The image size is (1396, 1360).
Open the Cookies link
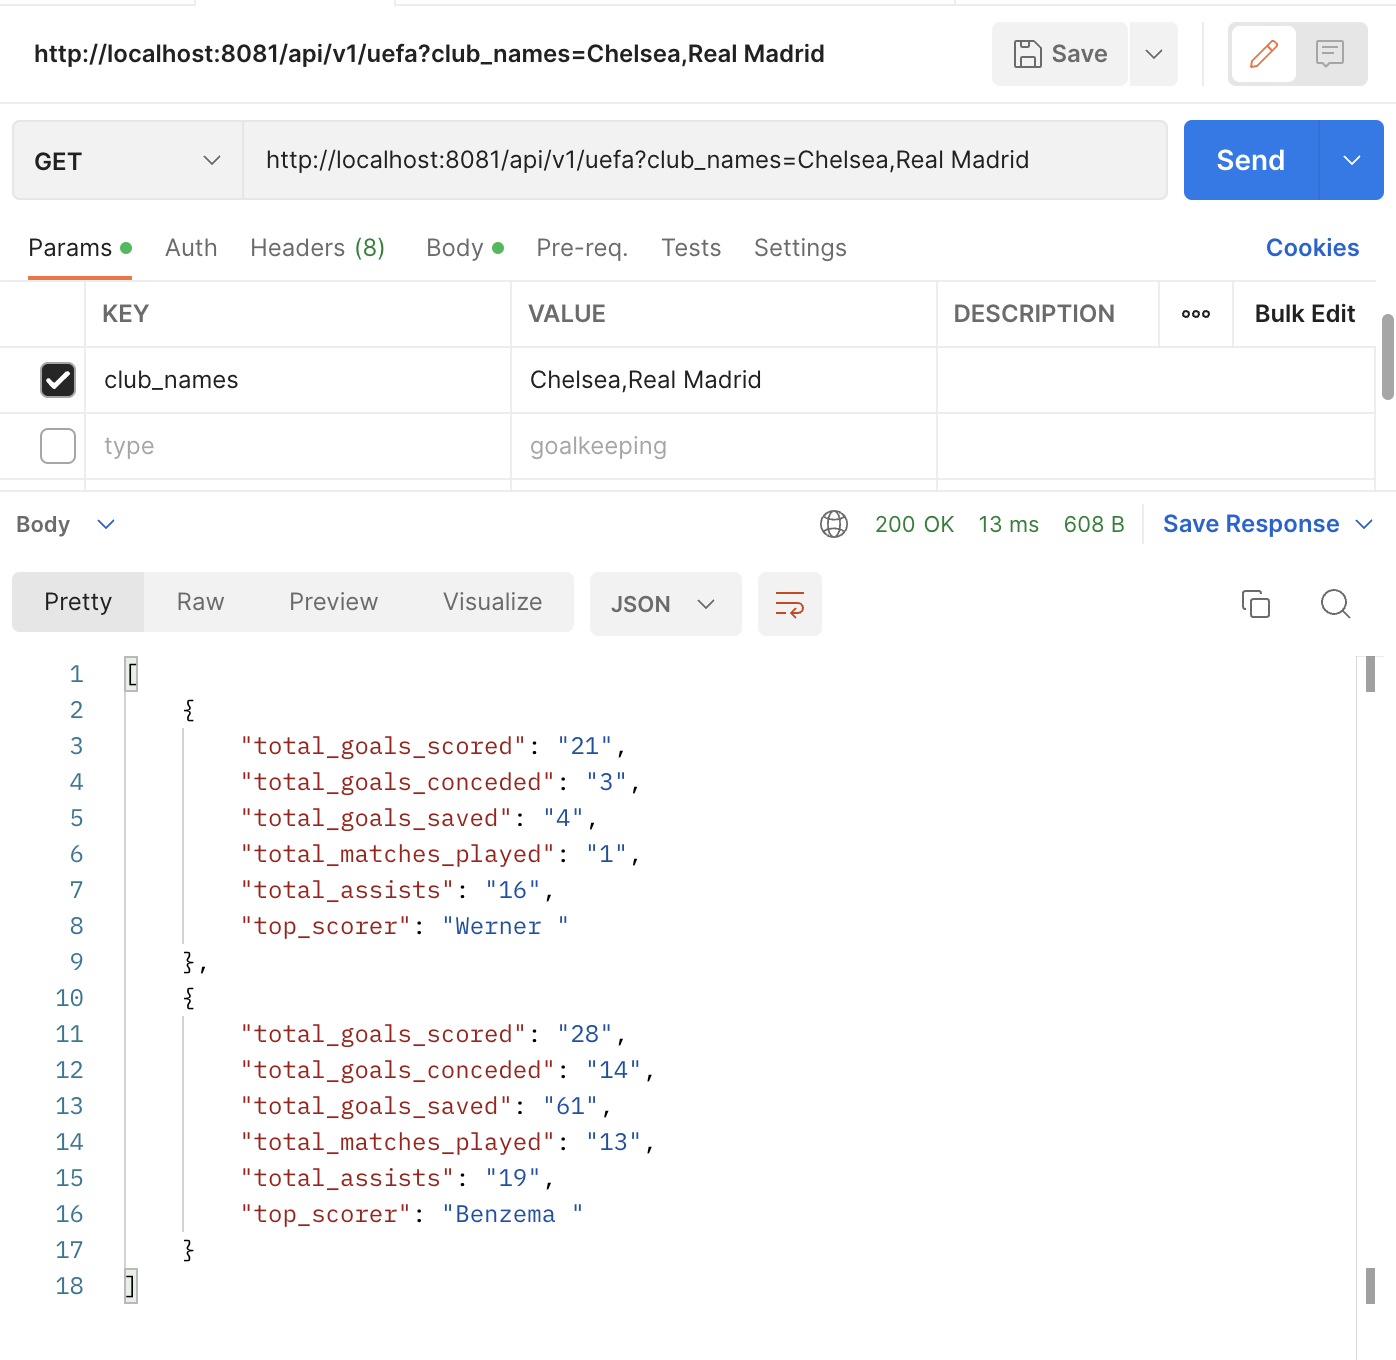(1312, 248)
